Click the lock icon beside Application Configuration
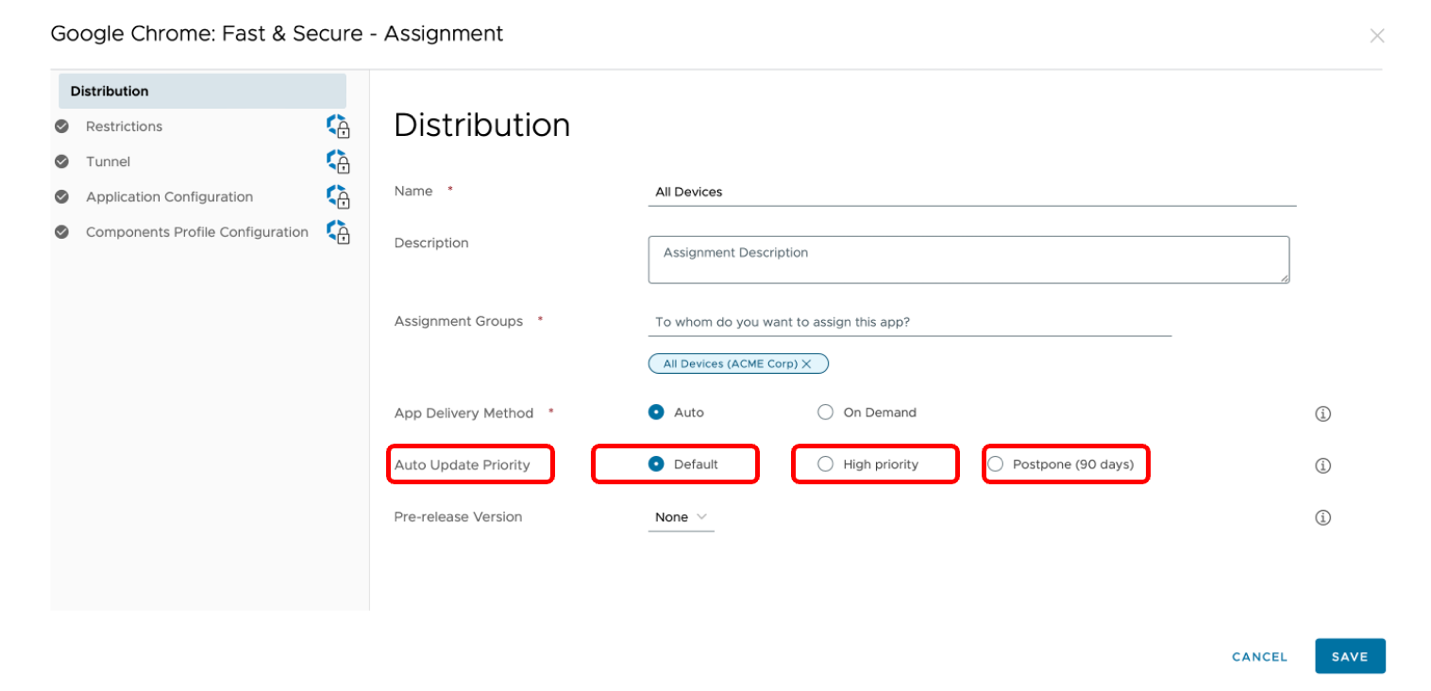Image resolution: width=1431 pixels, height=691 pixels. click(x=339, y=197)
